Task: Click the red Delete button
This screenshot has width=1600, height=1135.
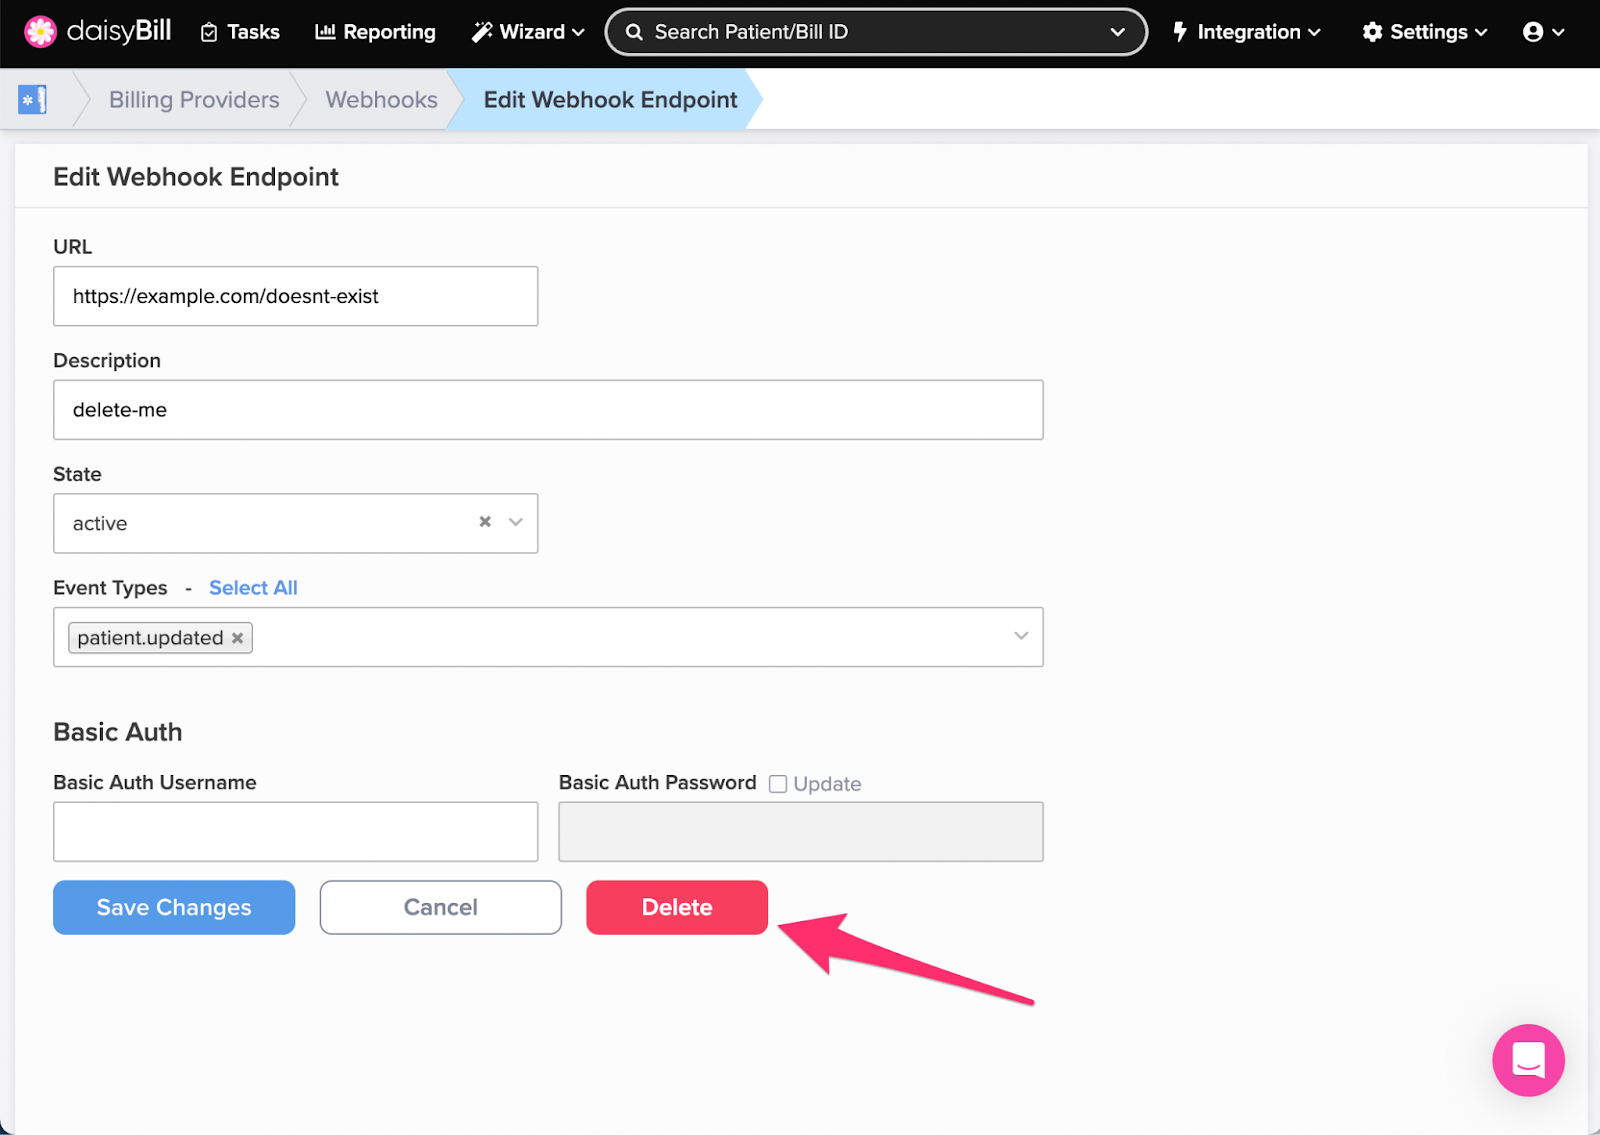Action: coord(677,908)
